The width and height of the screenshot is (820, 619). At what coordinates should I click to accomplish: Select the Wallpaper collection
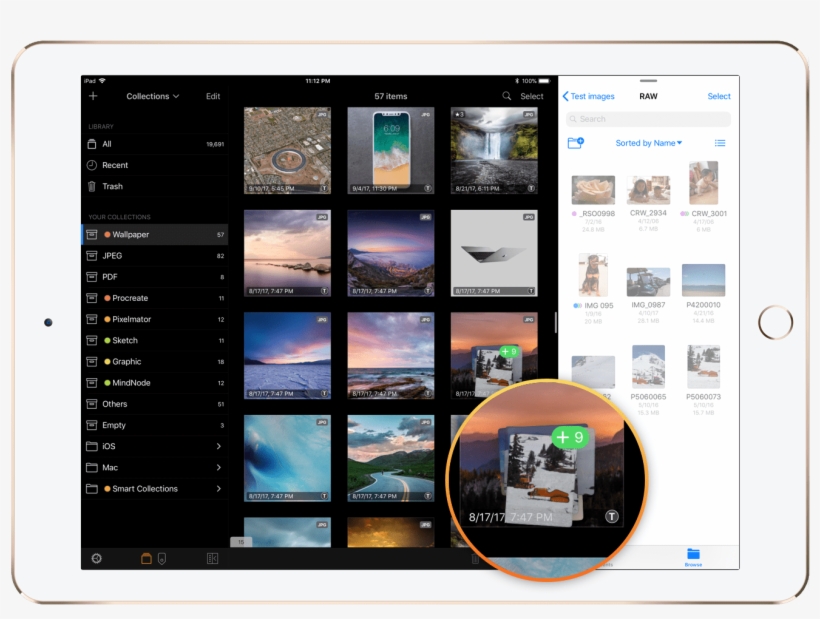click(x=155, y=234)
